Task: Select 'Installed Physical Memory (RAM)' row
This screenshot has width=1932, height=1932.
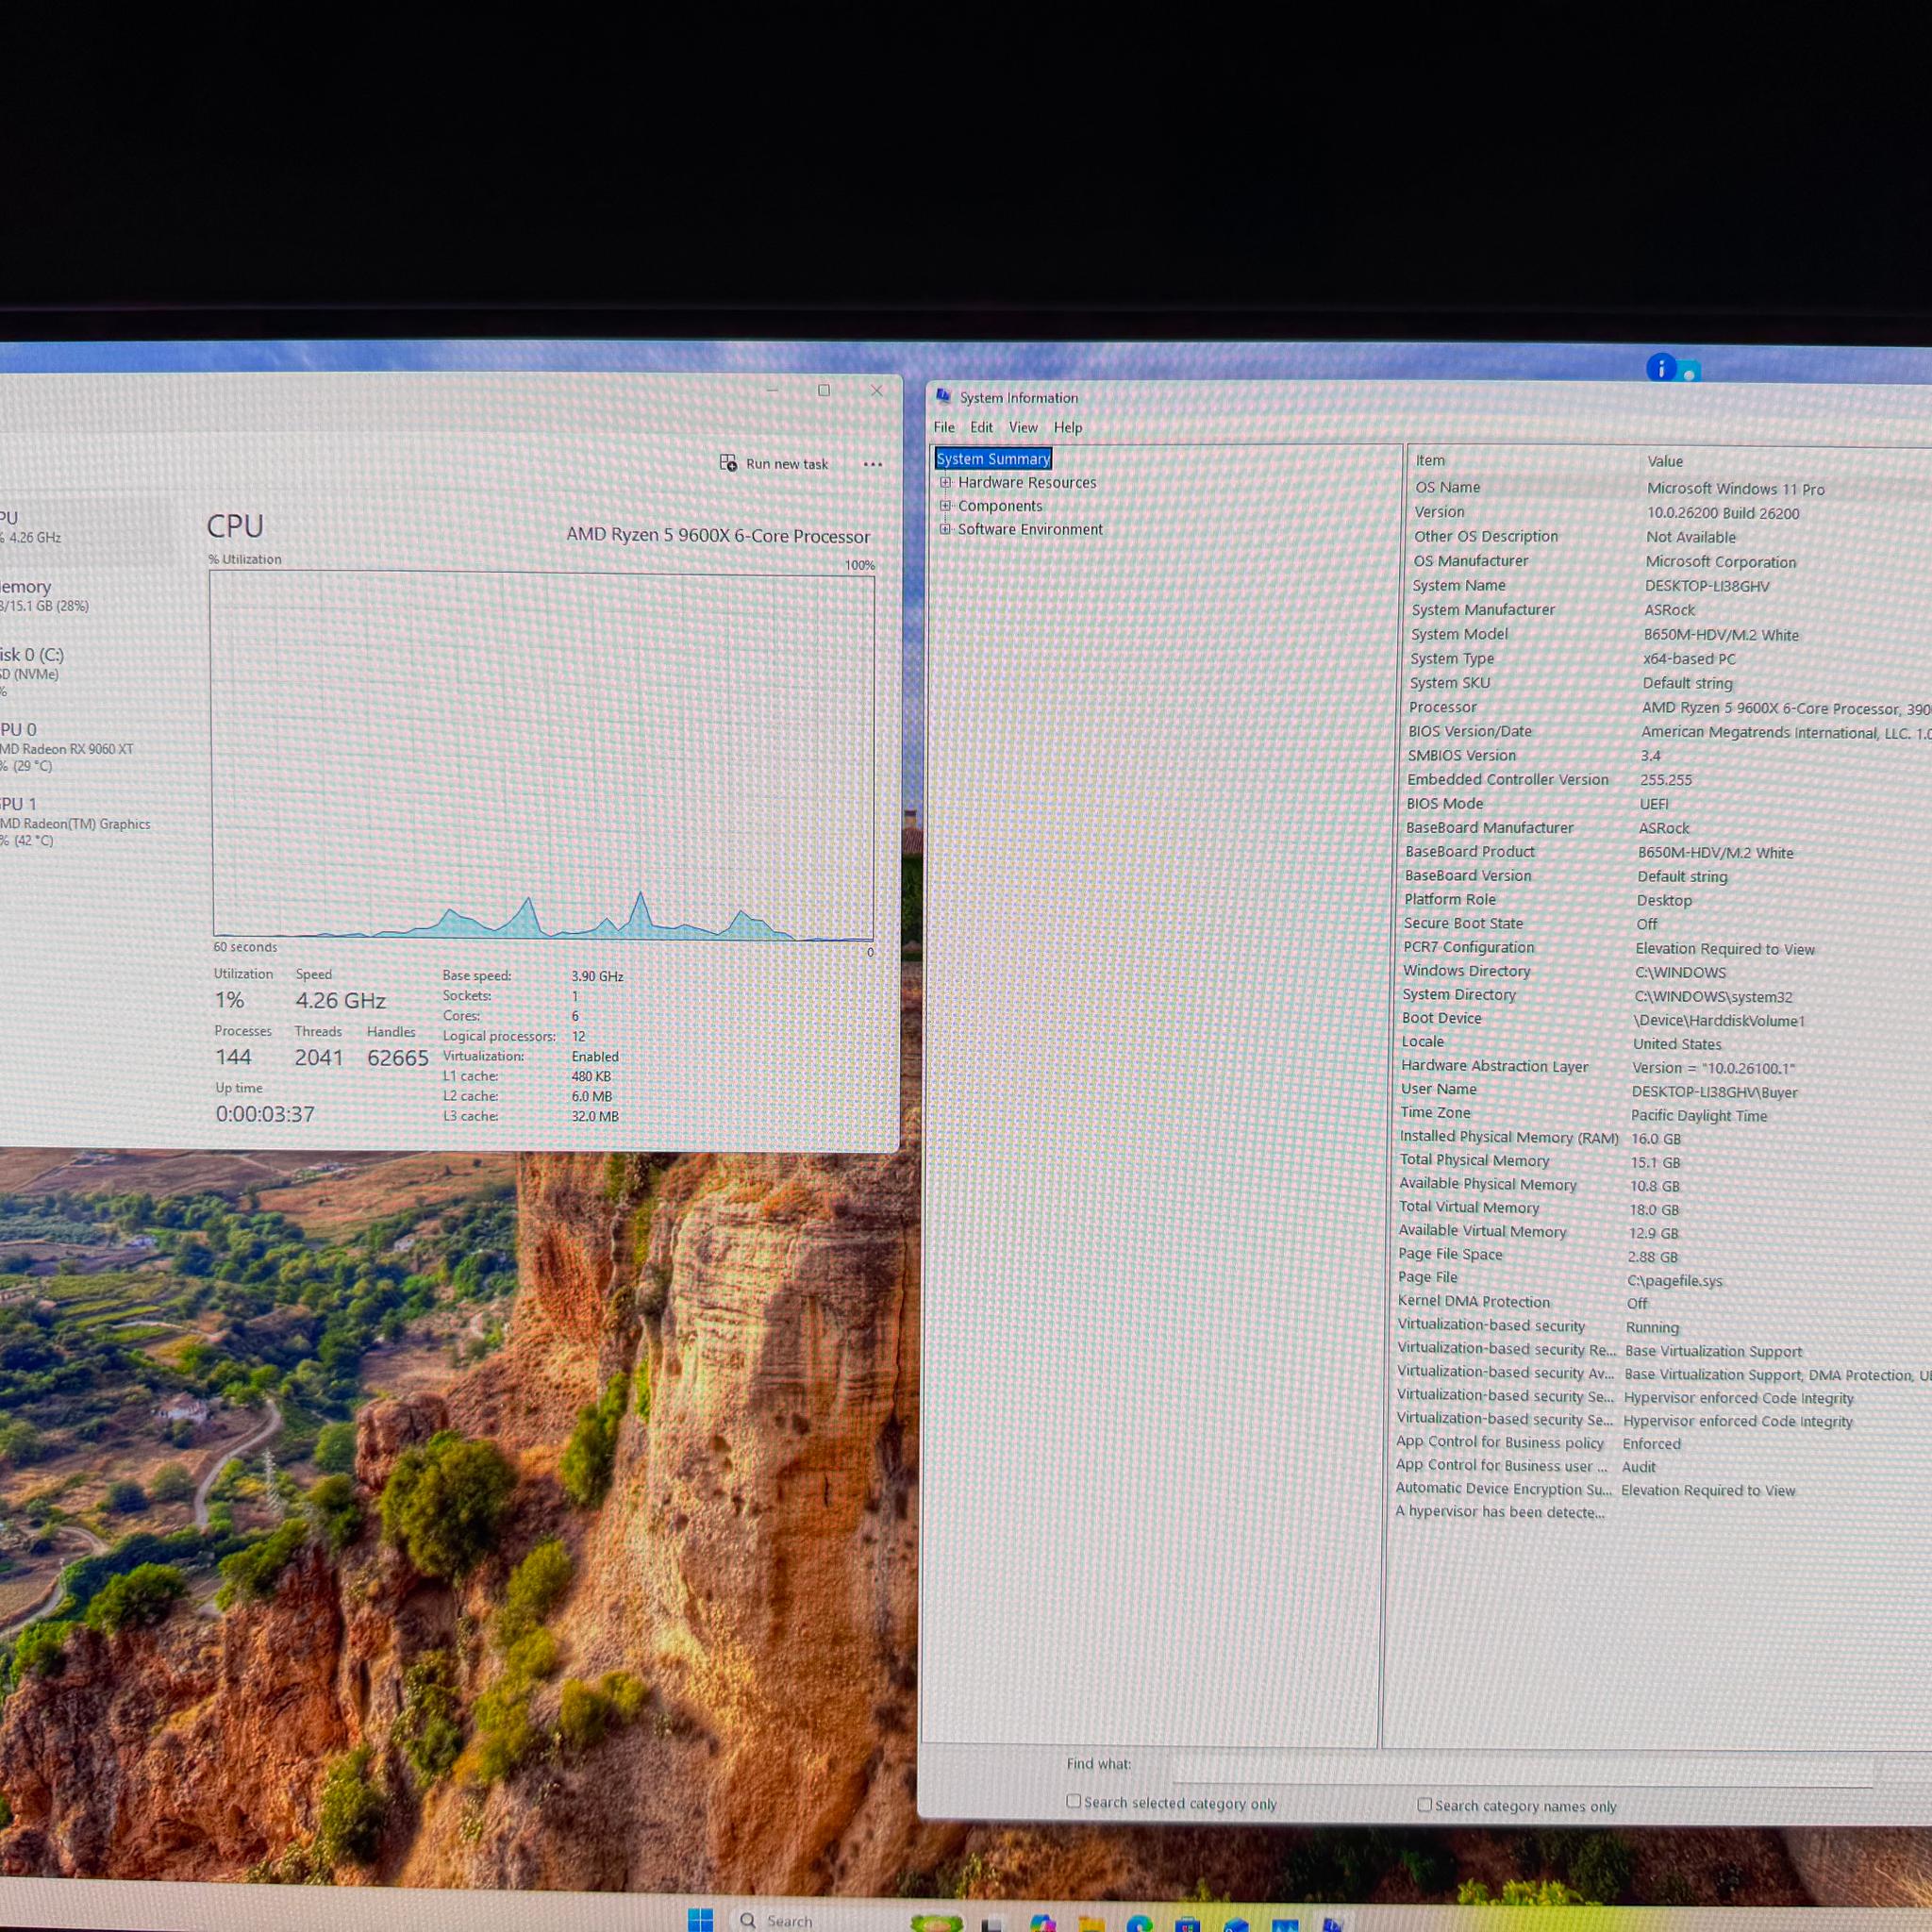Action: click(x=1663, y=1137)
